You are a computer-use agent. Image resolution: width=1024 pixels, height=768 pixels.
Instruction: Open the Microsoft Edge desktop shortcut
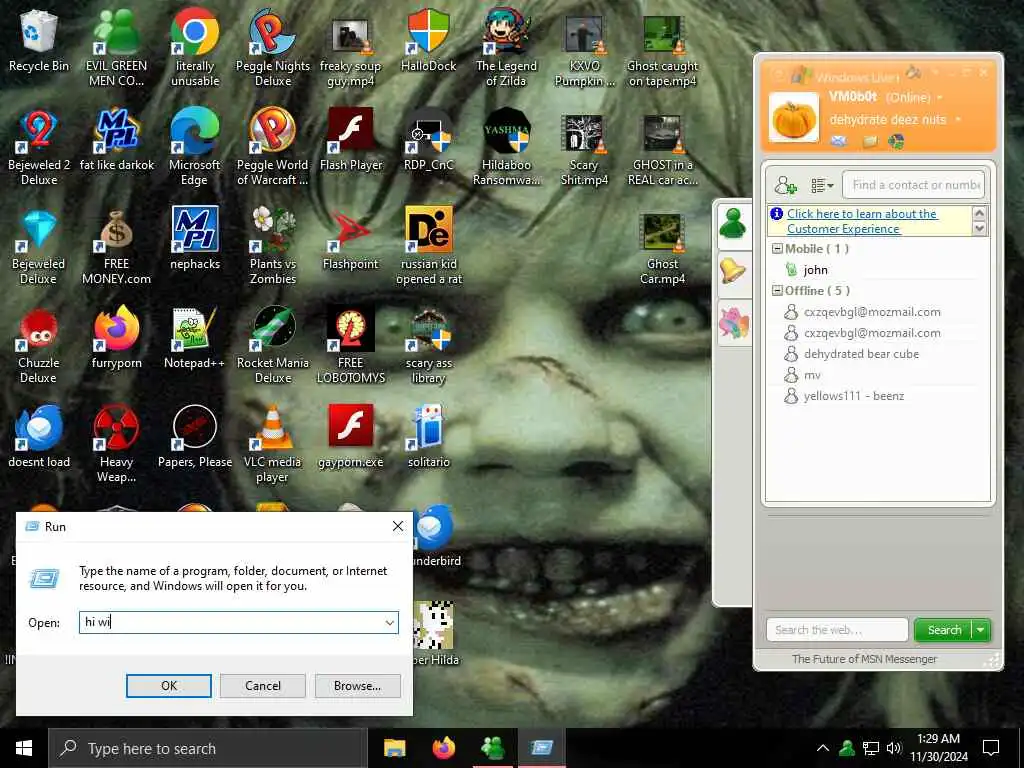(x=195, y=148)
